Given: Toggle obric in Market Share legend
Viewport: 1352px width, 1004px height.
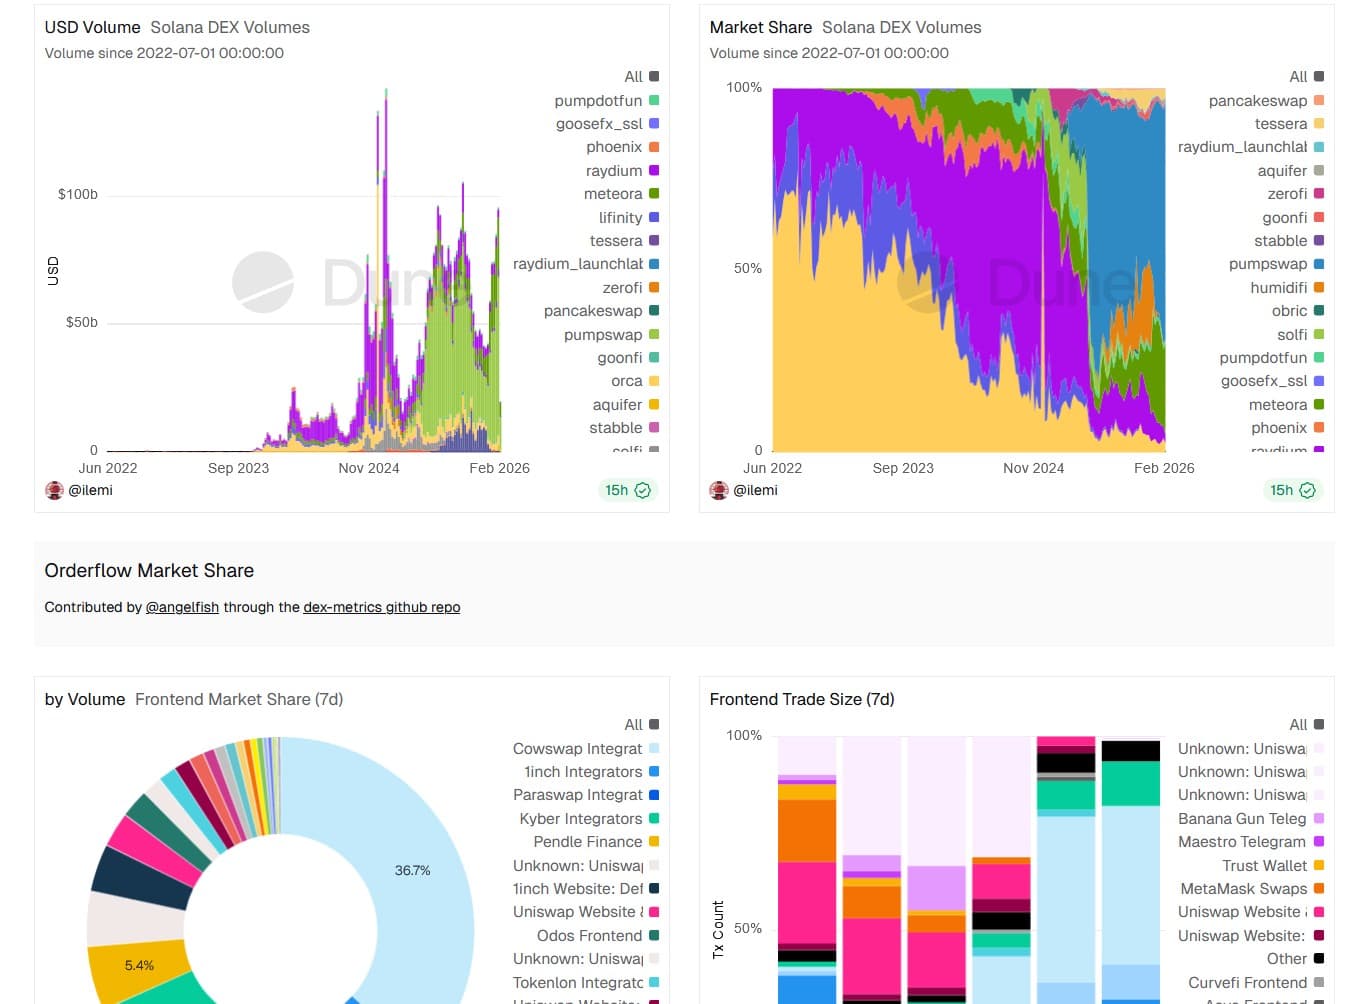Looking at the screenshot, I should pos(1298,311).
